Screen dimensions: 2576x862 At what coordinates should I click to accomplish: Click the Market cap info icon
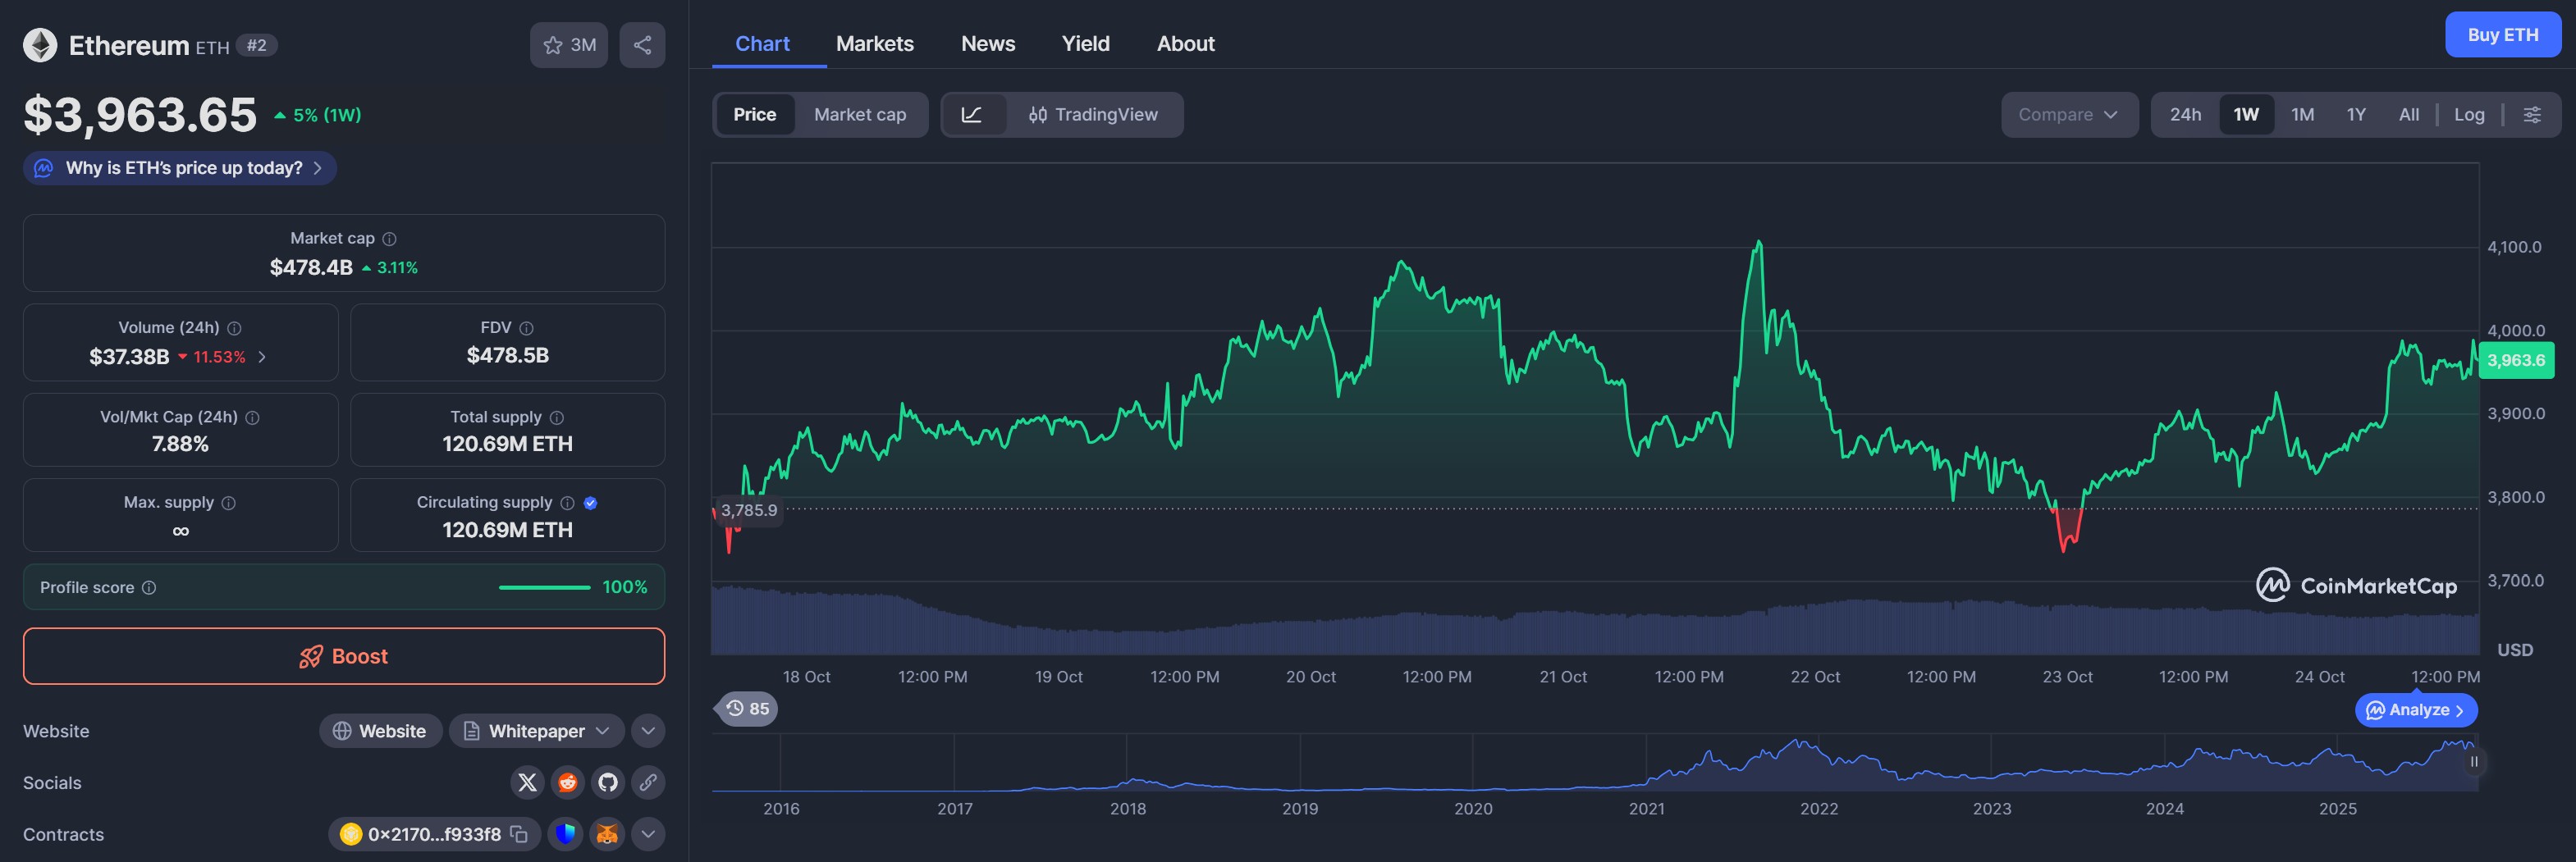[390, 239]
